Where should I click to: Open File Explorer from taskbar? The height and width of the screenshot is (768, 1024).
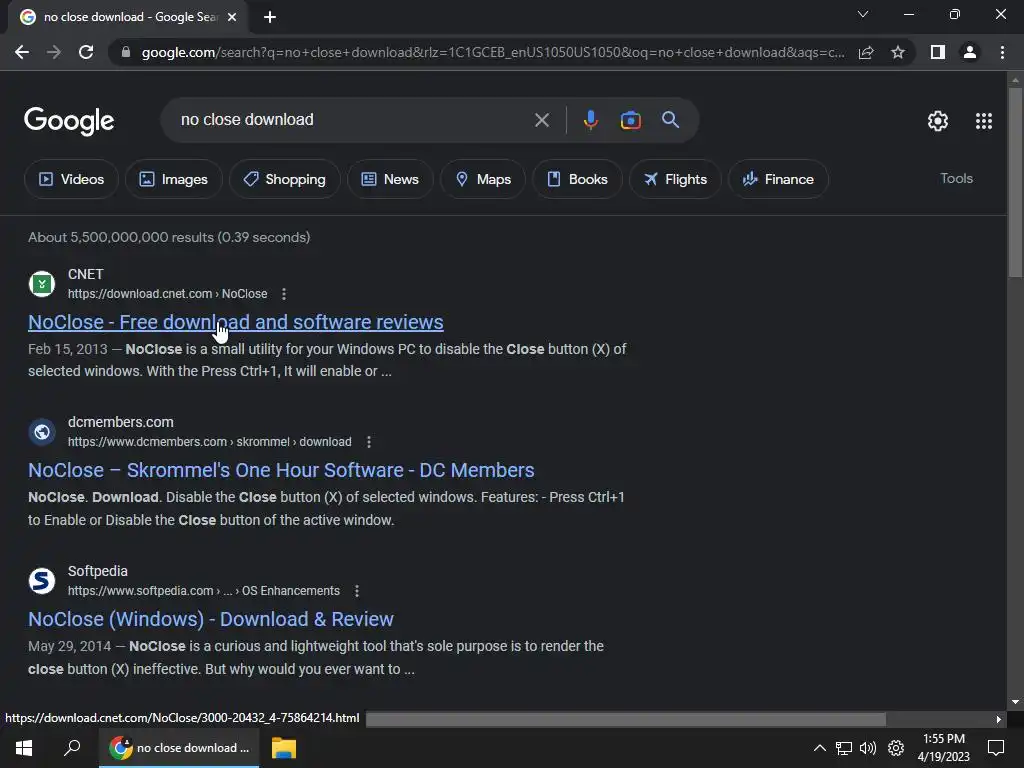click(x=283, y=748)
